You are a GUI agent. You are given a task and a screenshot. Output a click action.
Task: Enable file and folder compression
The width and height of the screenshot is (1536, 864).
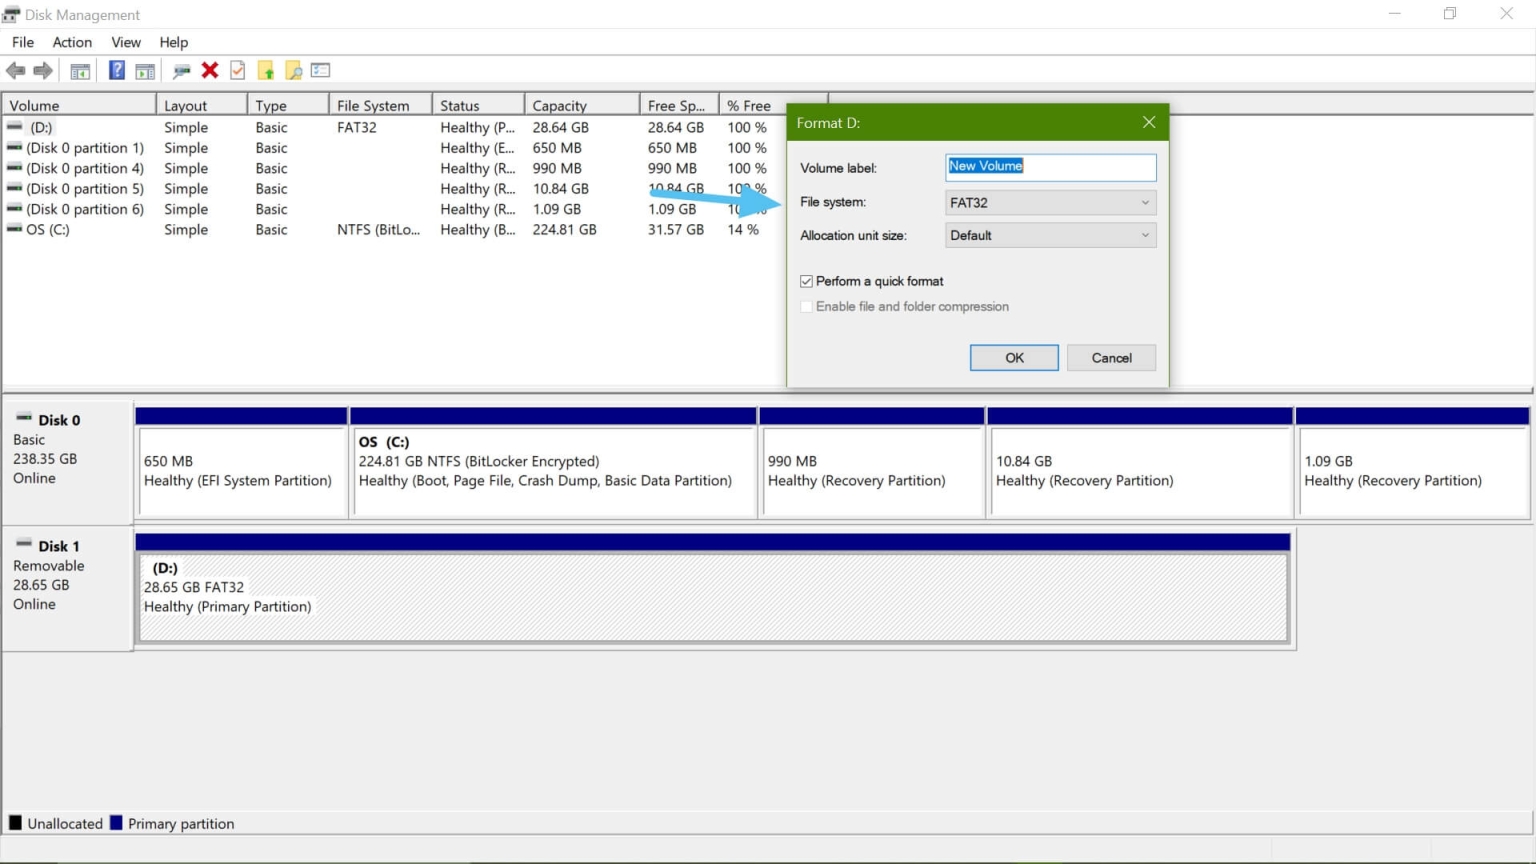[806, 306]
